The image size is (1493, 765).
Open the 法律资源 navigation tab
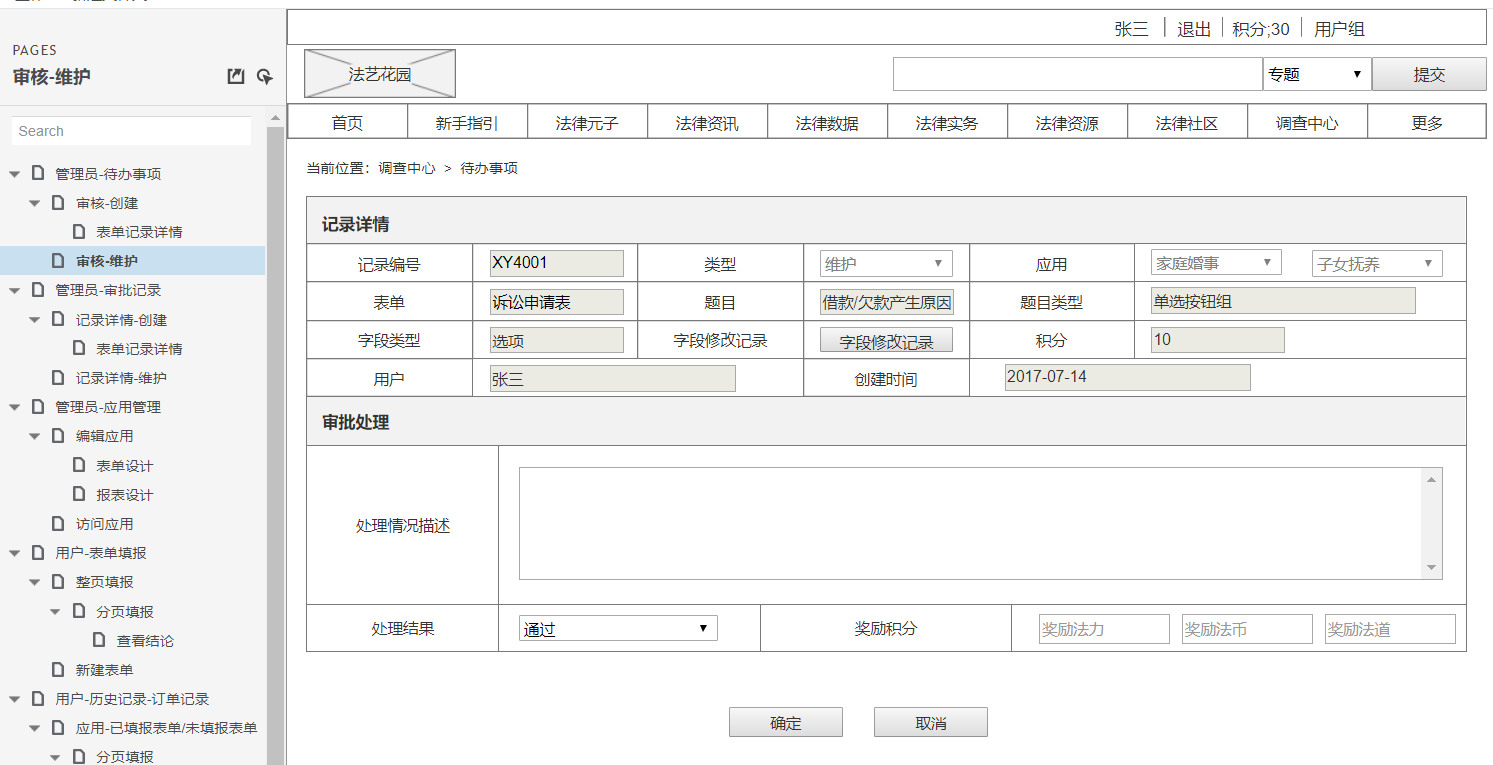pyautogui.click(x=1067, y=123)
